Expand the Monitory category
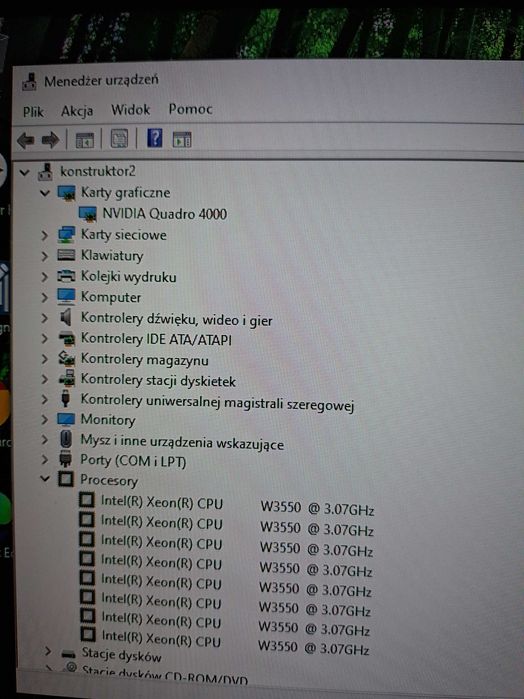The height and width of the screenshot is (699, 524). coord(44,419)
